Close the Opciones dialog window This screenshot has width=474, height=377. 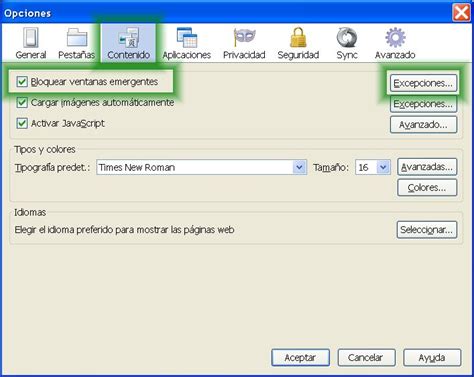tap(462, 13)
